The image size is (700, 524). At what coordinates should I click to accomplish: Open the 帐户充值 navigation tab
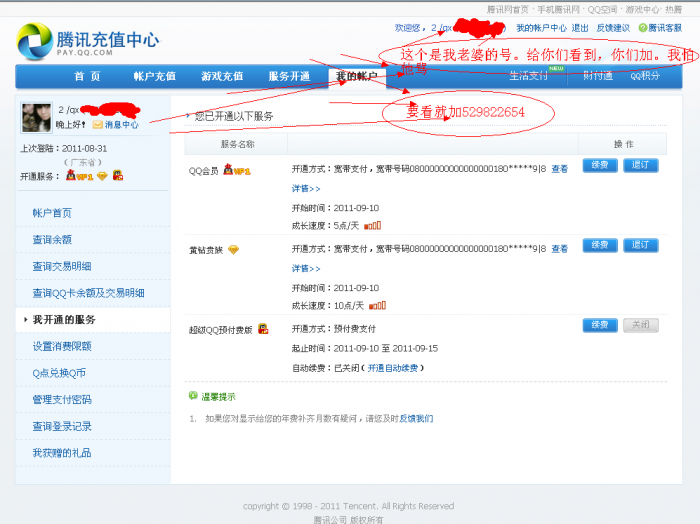click(x=154, y=76)
